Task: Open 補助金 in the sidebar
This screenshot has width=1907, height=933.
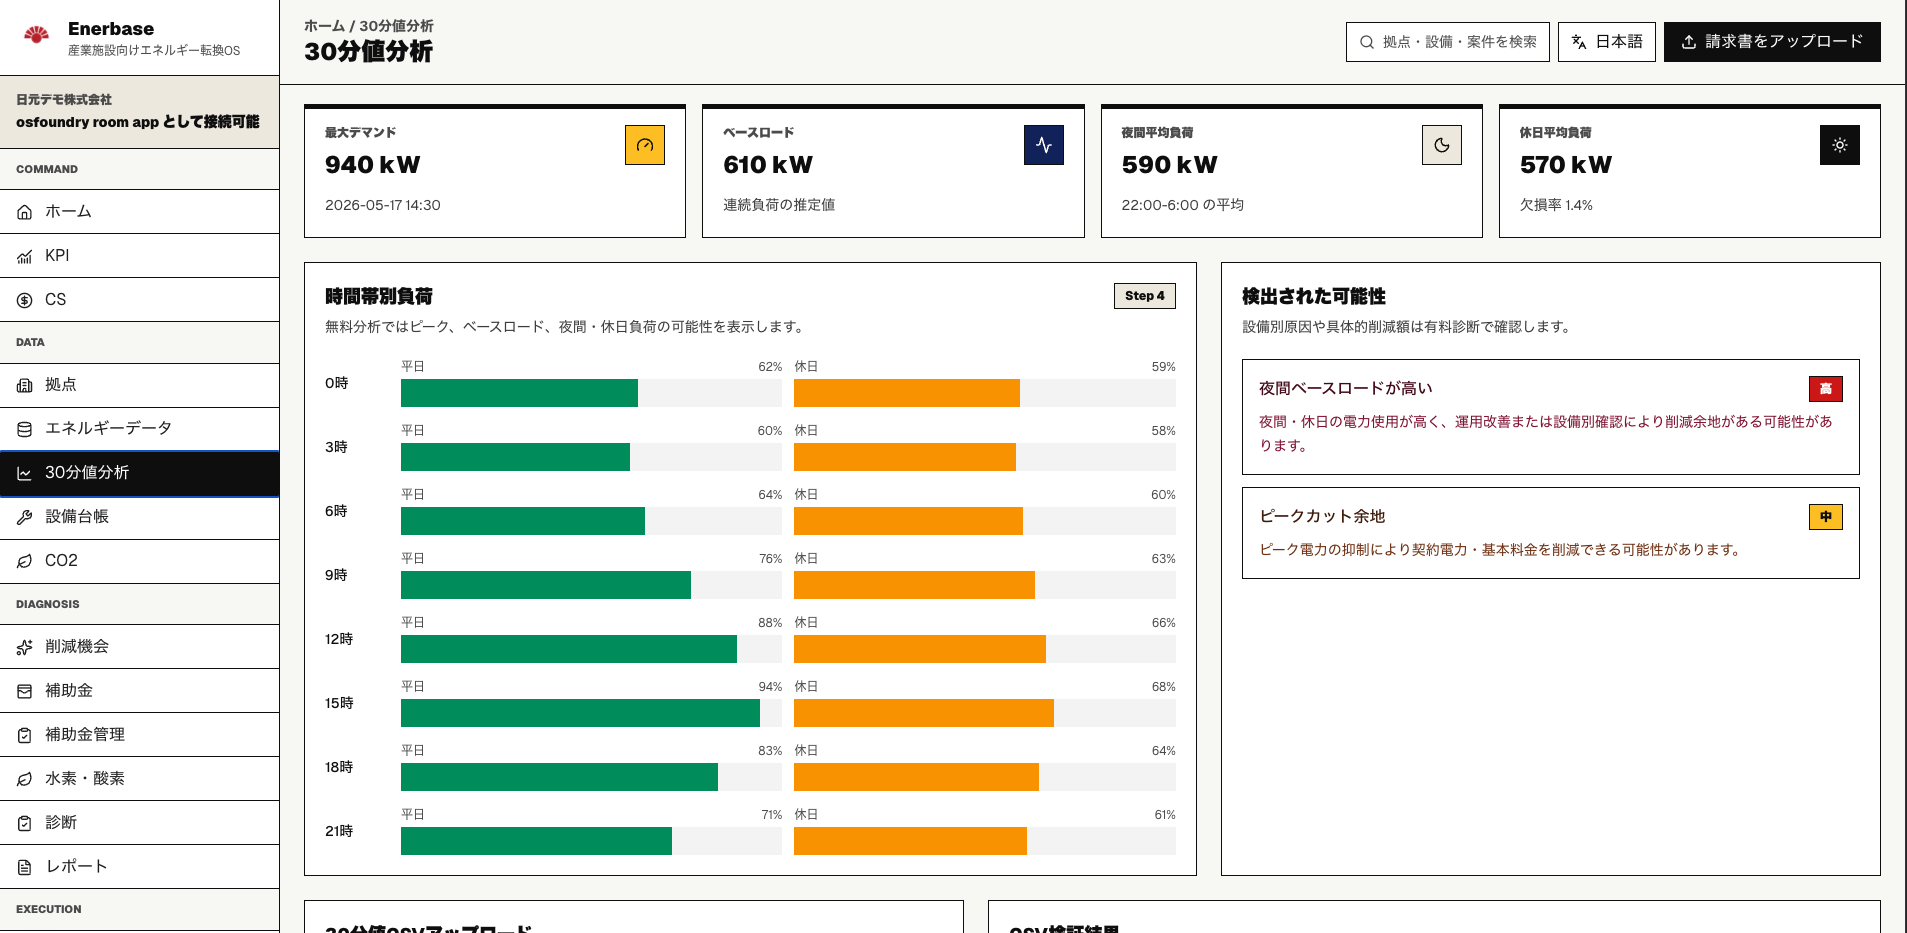Action: 140,691
